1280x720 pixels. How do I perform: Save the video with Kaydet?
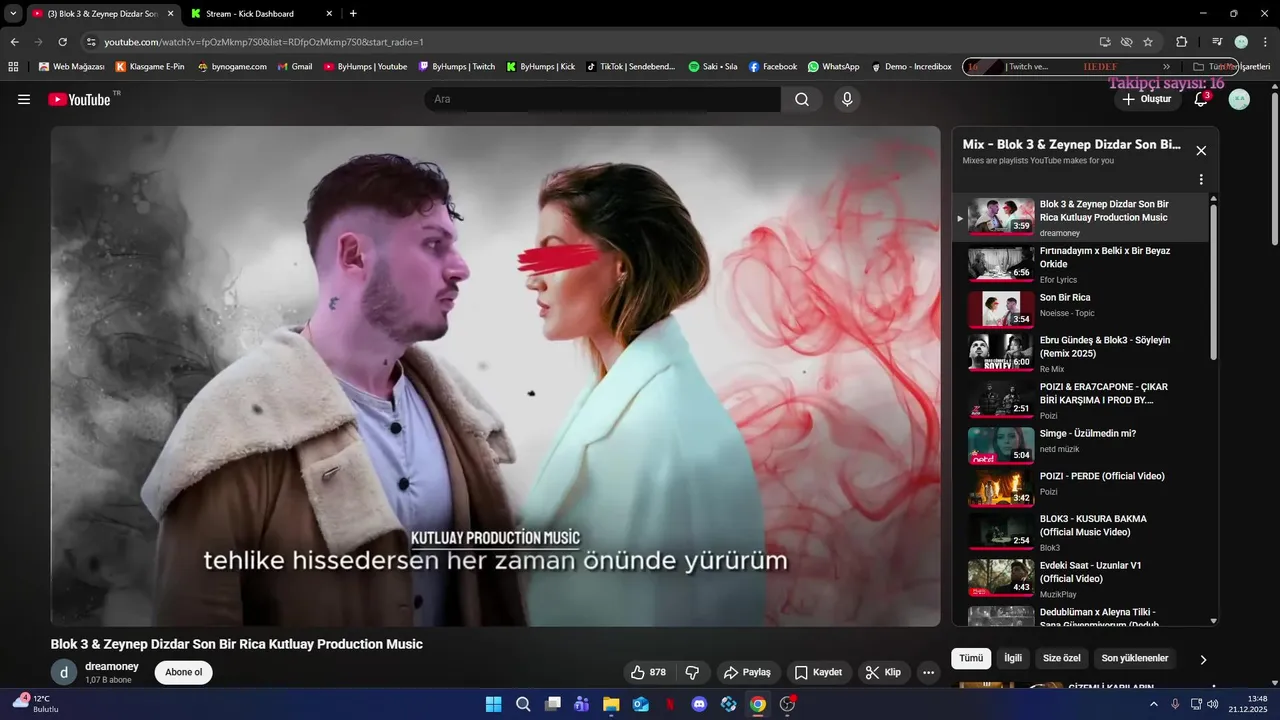pyautogui.click(x=818, y=672)
